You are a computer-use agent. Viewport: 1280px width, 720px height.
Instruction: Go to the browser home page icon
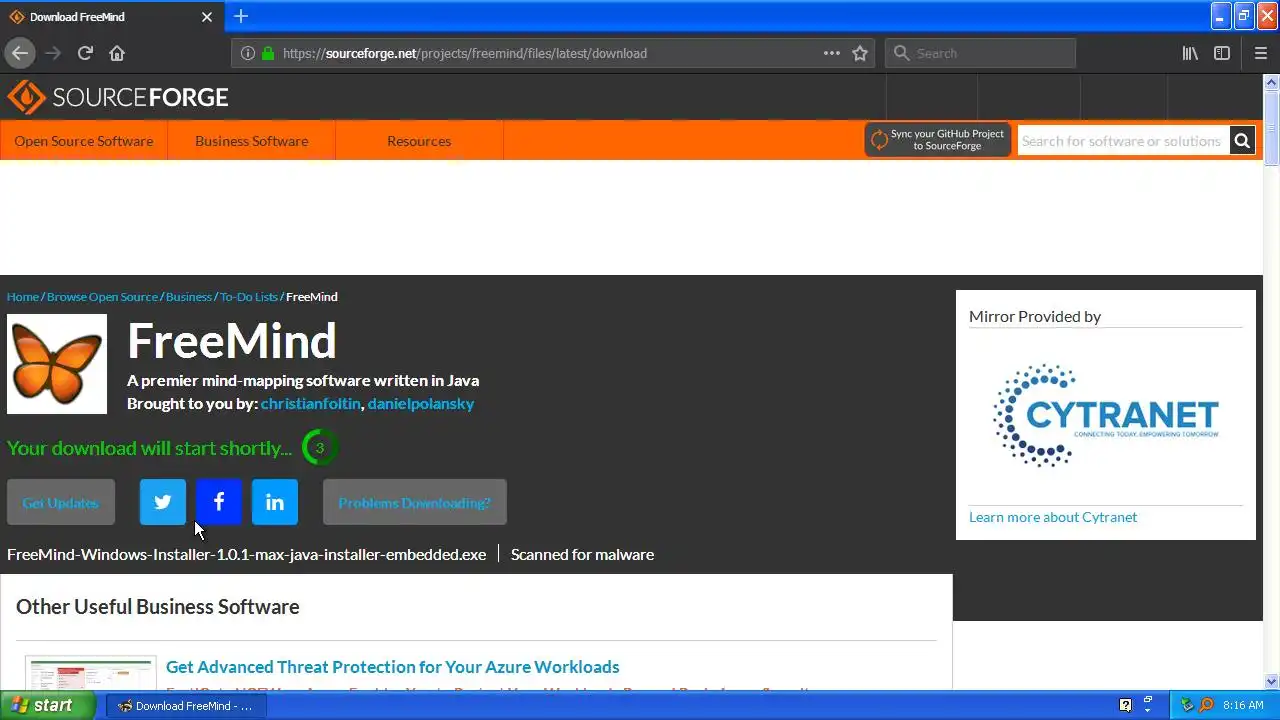pos(117,53)
